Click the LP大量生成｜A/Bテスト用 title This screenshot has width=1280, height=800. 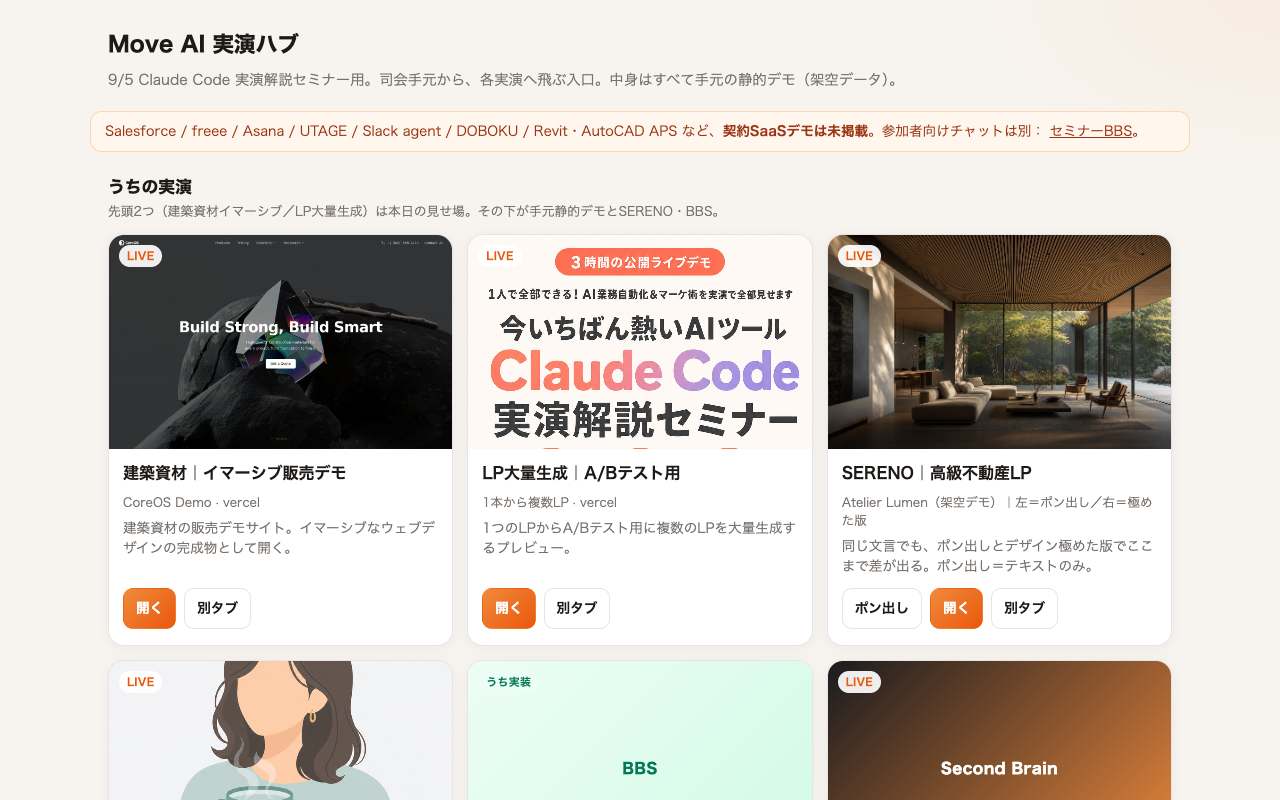pos(581,473)
